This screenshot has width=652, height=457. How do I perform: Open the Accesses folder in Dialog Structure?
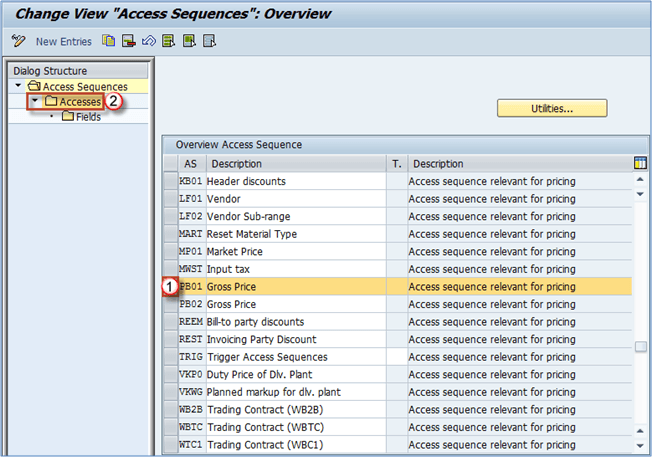tap(78, 102)
